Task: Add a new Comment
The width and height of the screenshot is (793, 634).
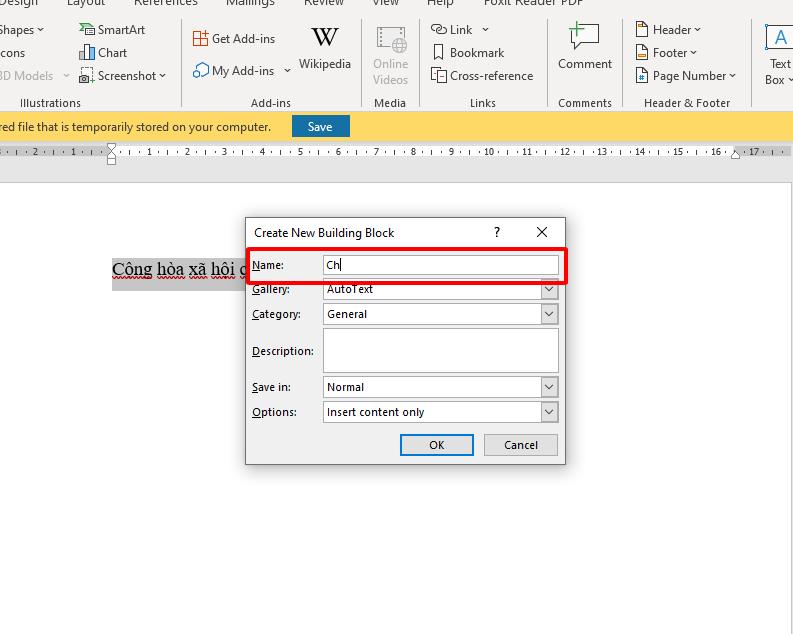Action: pos(585,46)
